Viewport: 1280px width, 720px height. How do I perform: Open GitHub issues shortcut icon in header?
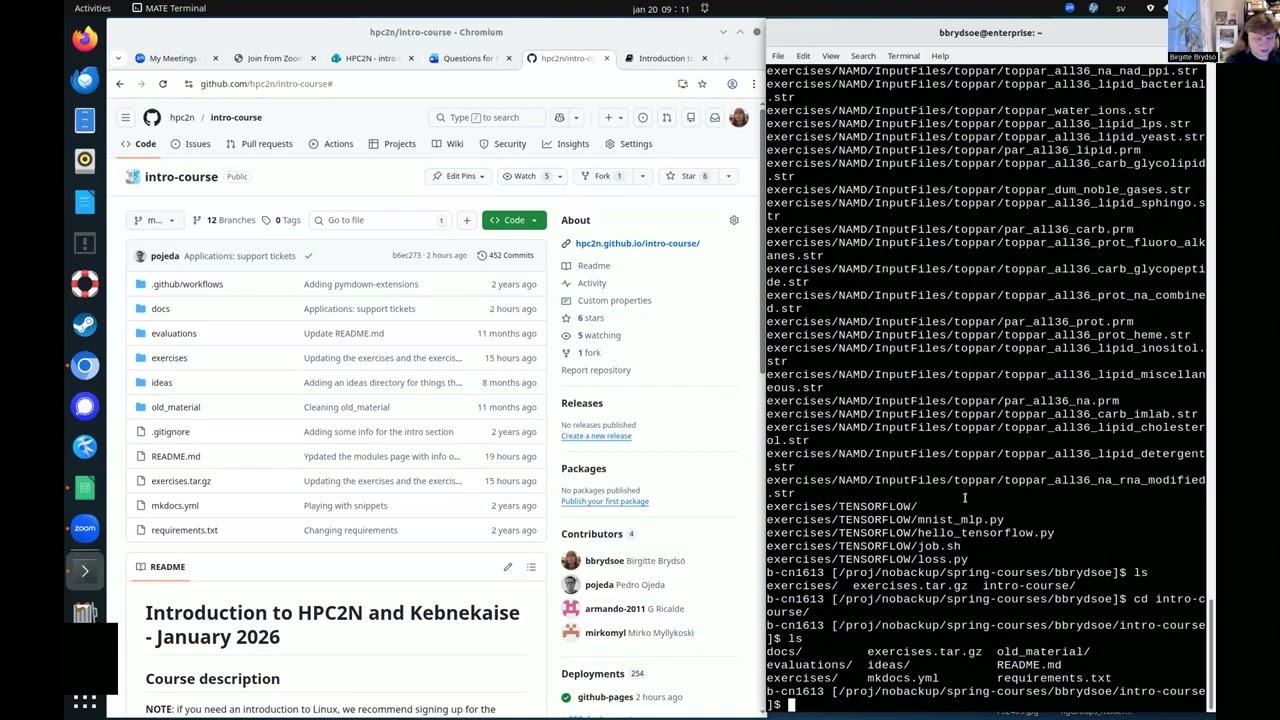click(643, 118)
